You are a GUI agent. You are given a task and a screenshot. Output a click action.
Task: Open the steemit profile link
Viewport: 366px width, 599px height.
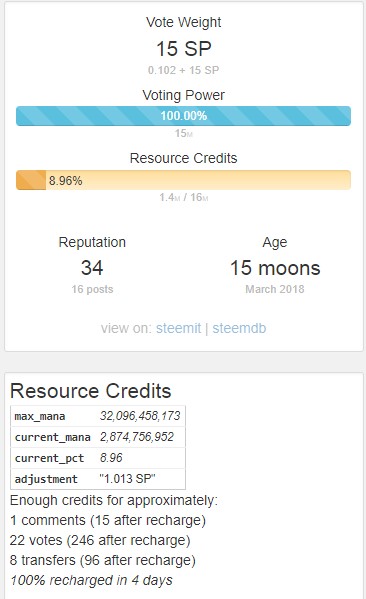coord(178,328)
